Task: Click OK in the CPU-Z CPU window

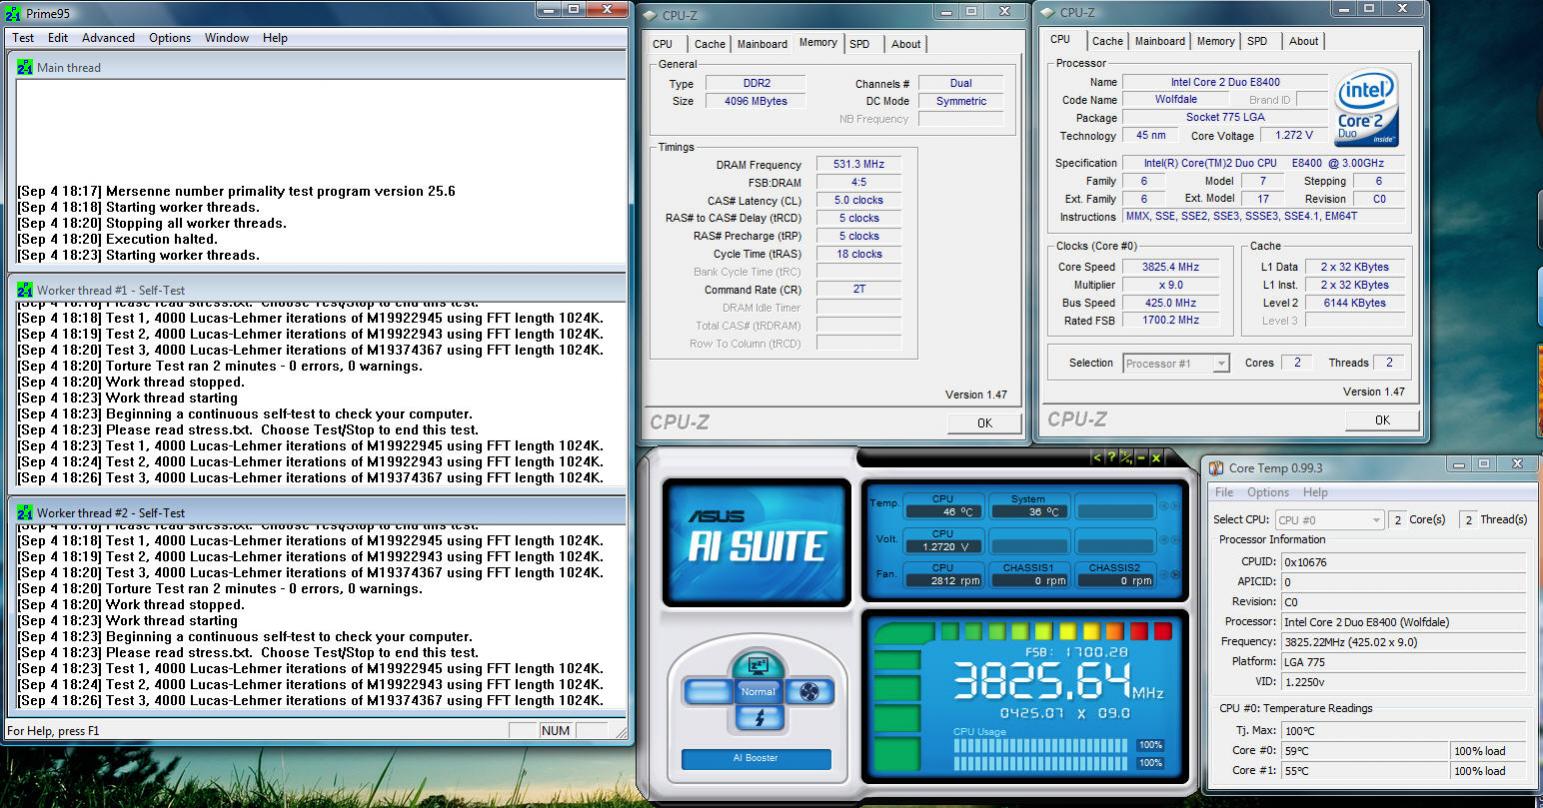Action: click(x=1382, y=420)
